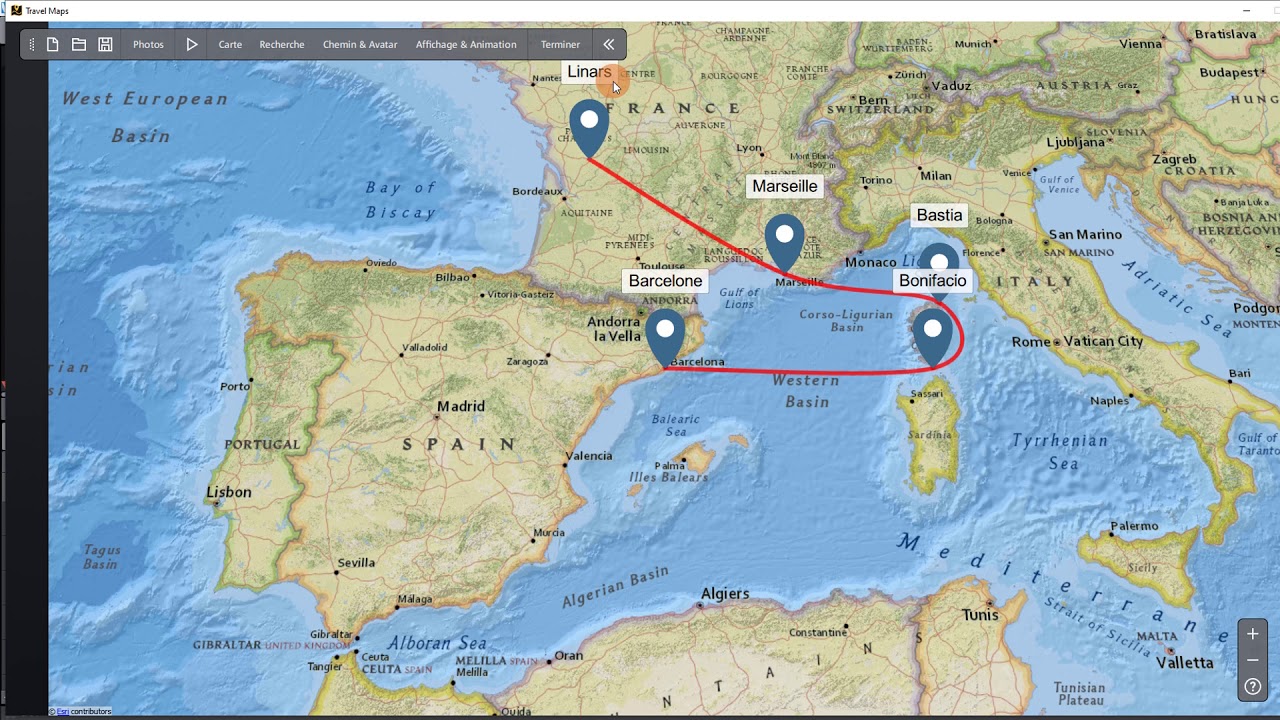This screenshot has width=1280, height=720.
Task: Click the Valletta city label on the map
Action: coord(1185,662)
